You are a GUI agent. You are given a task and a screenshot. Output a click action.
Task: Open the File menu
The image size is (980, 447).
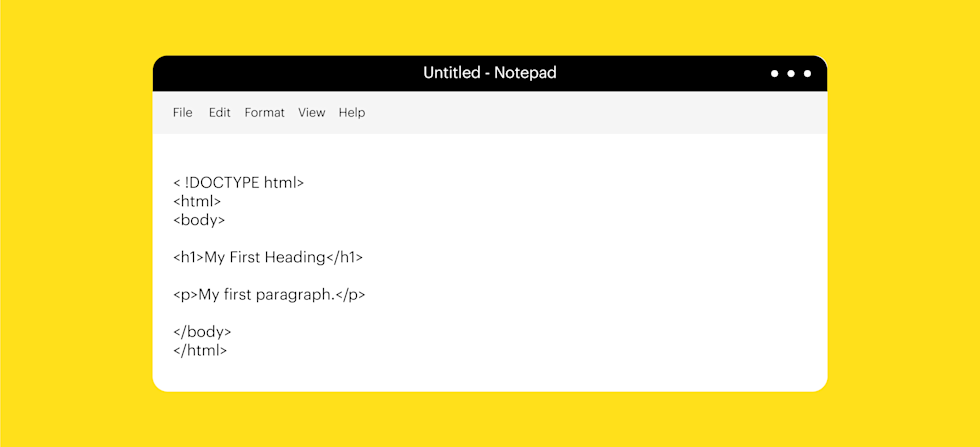coord(182,113)
